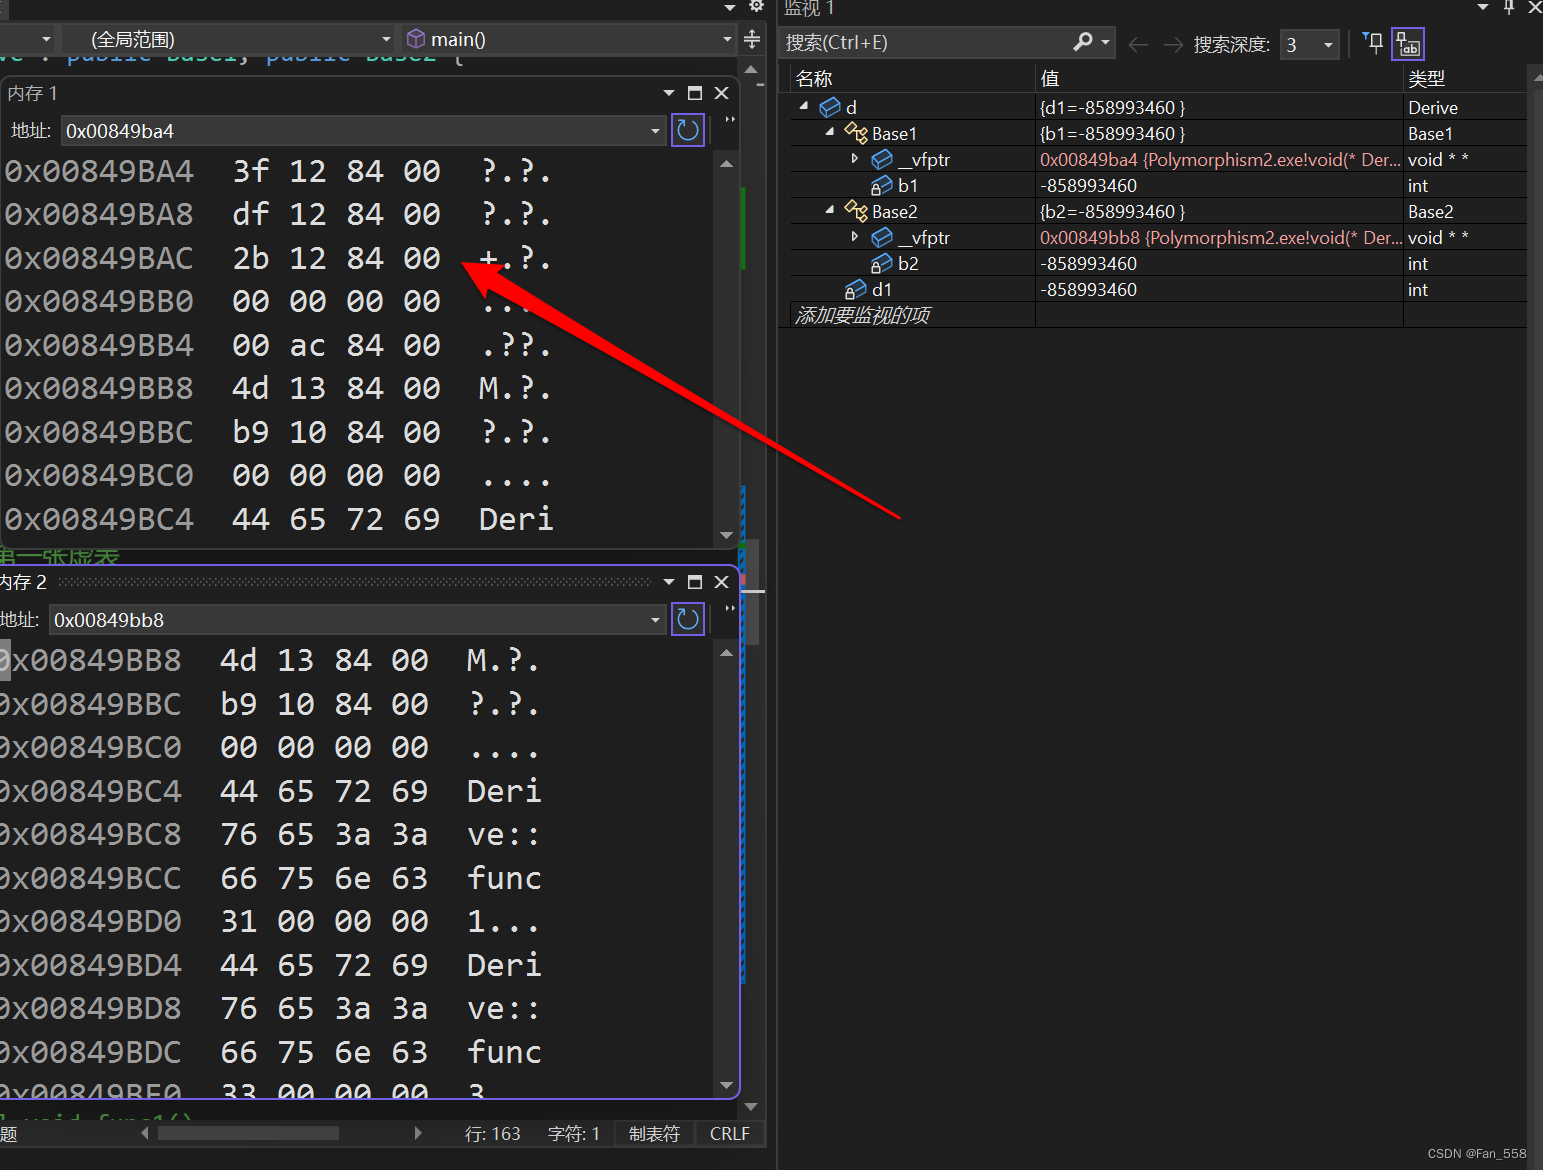This screenshot has height=1170, width=1543.
Task: Open Memory 2 address history dropdown
Action: (x=655, y=620)
